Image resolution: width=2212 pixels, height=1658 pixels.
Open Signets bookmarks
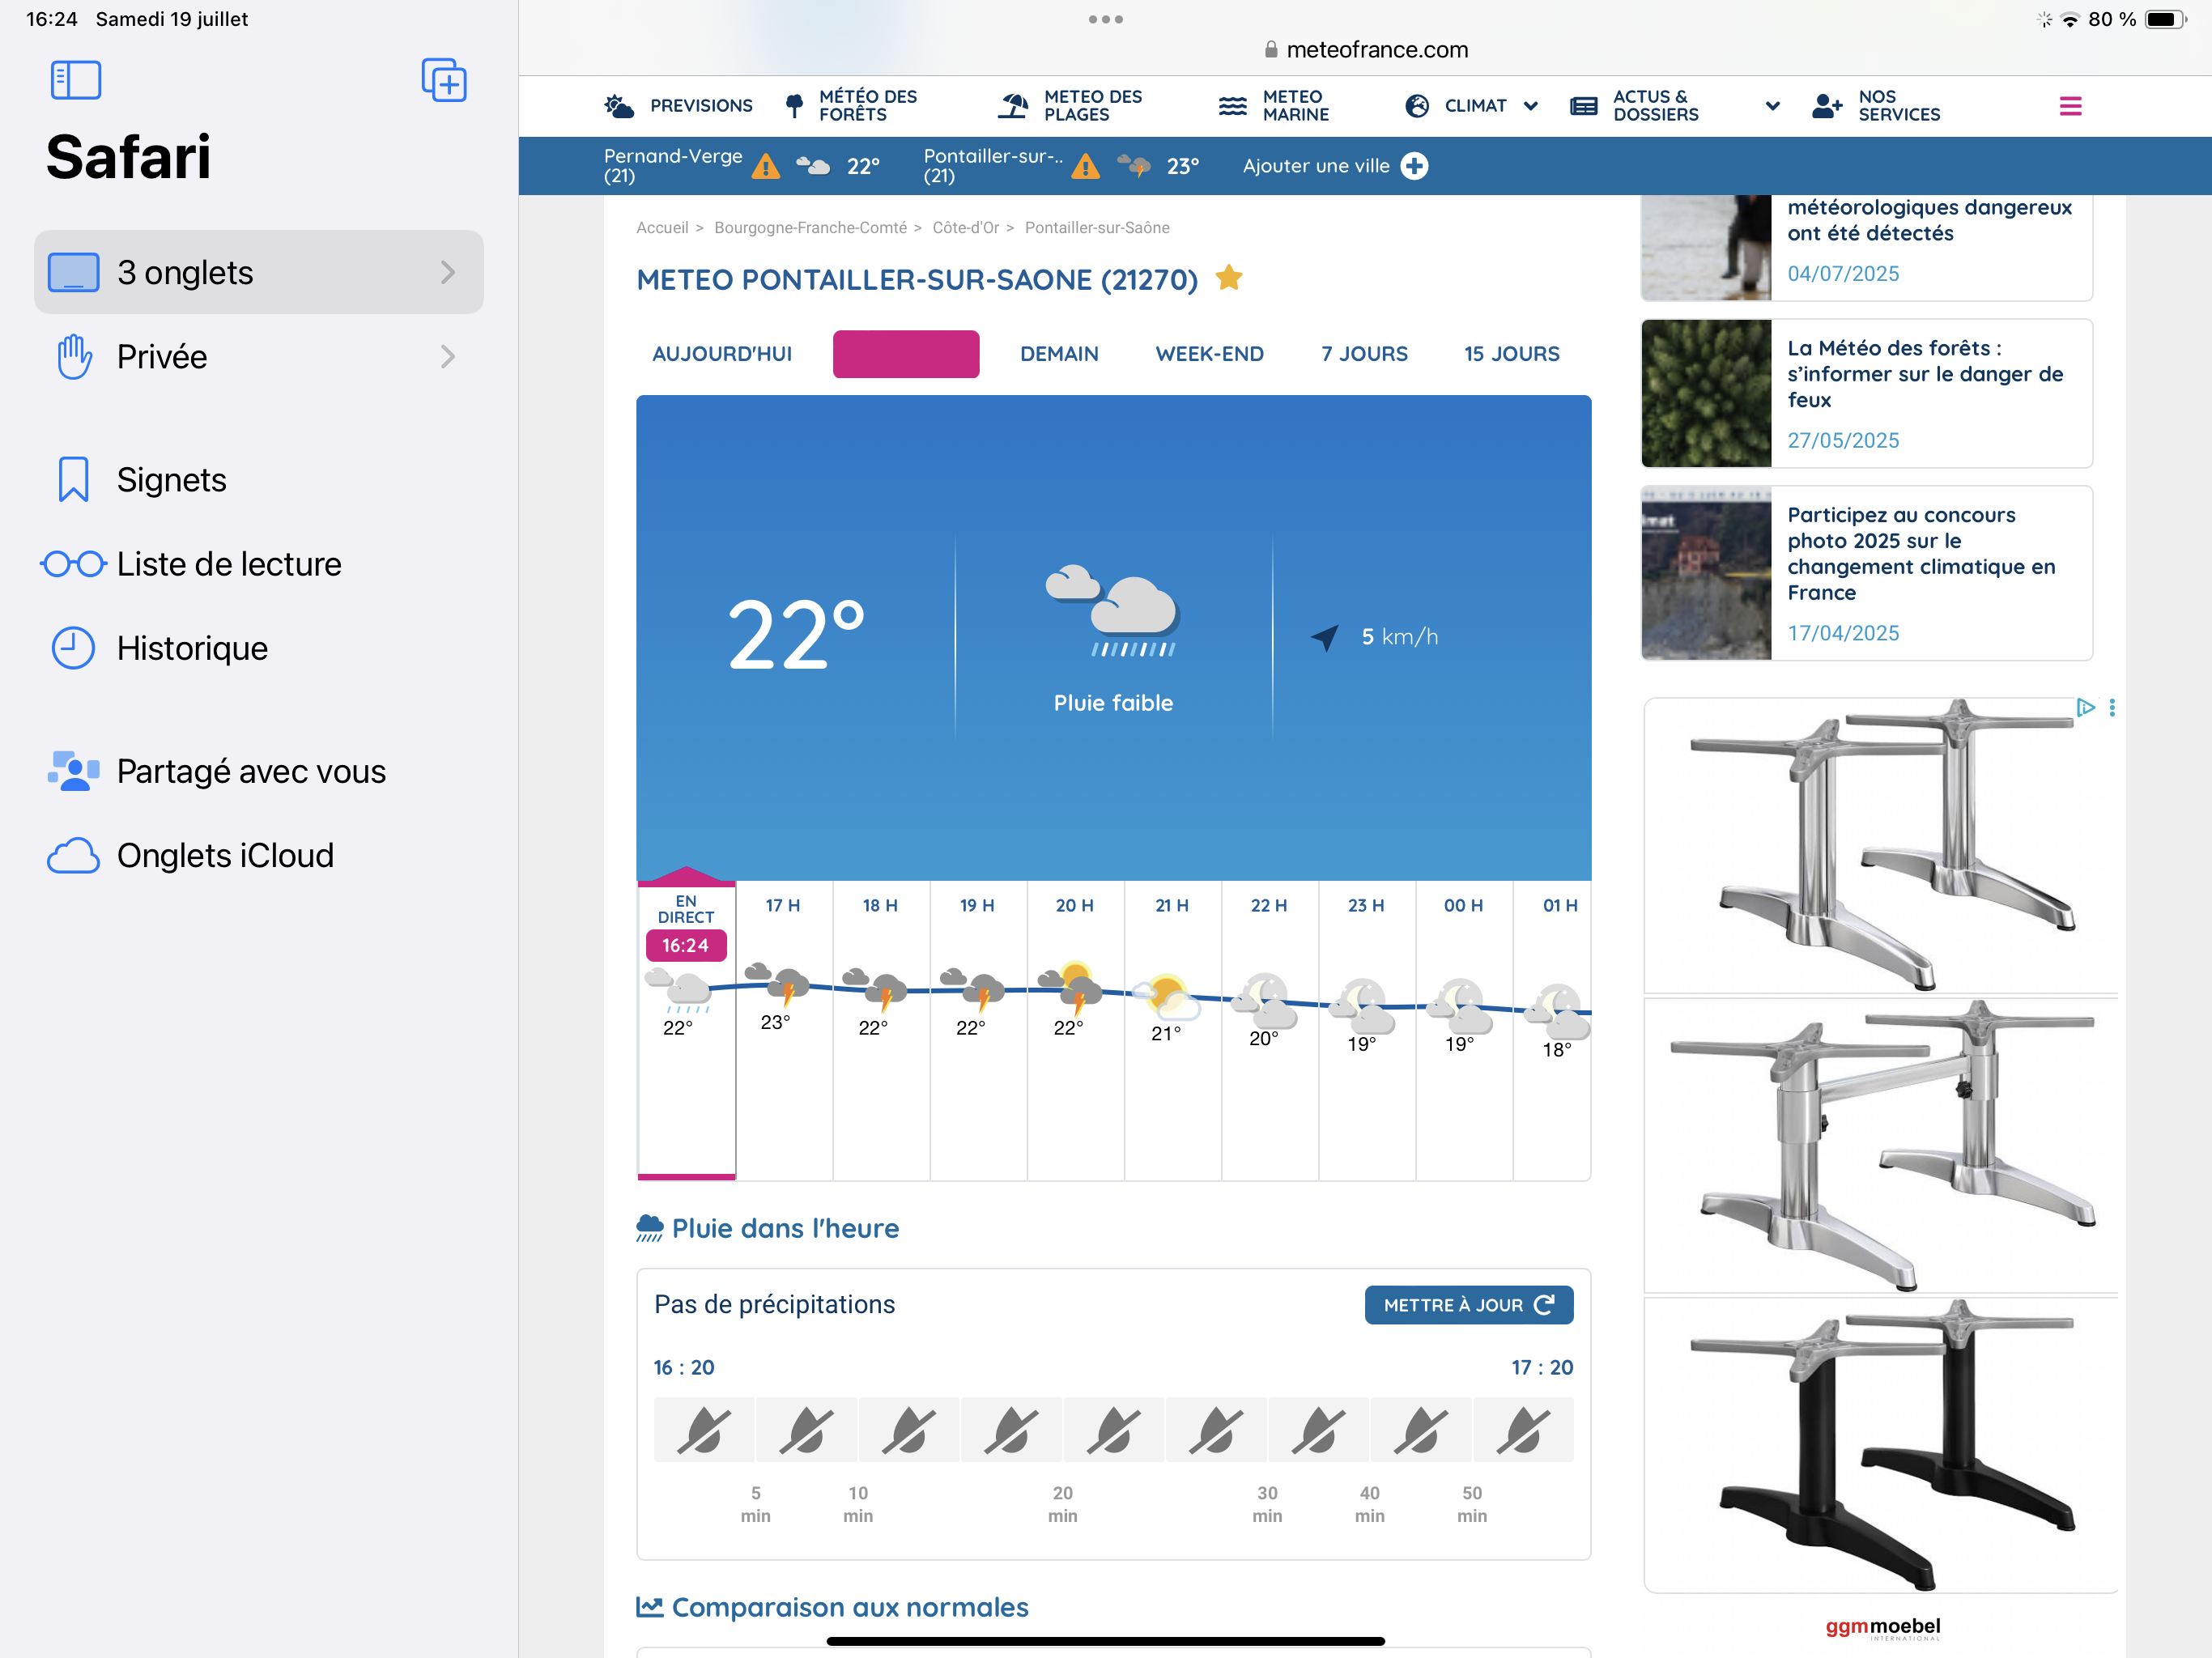coord(259,480)
